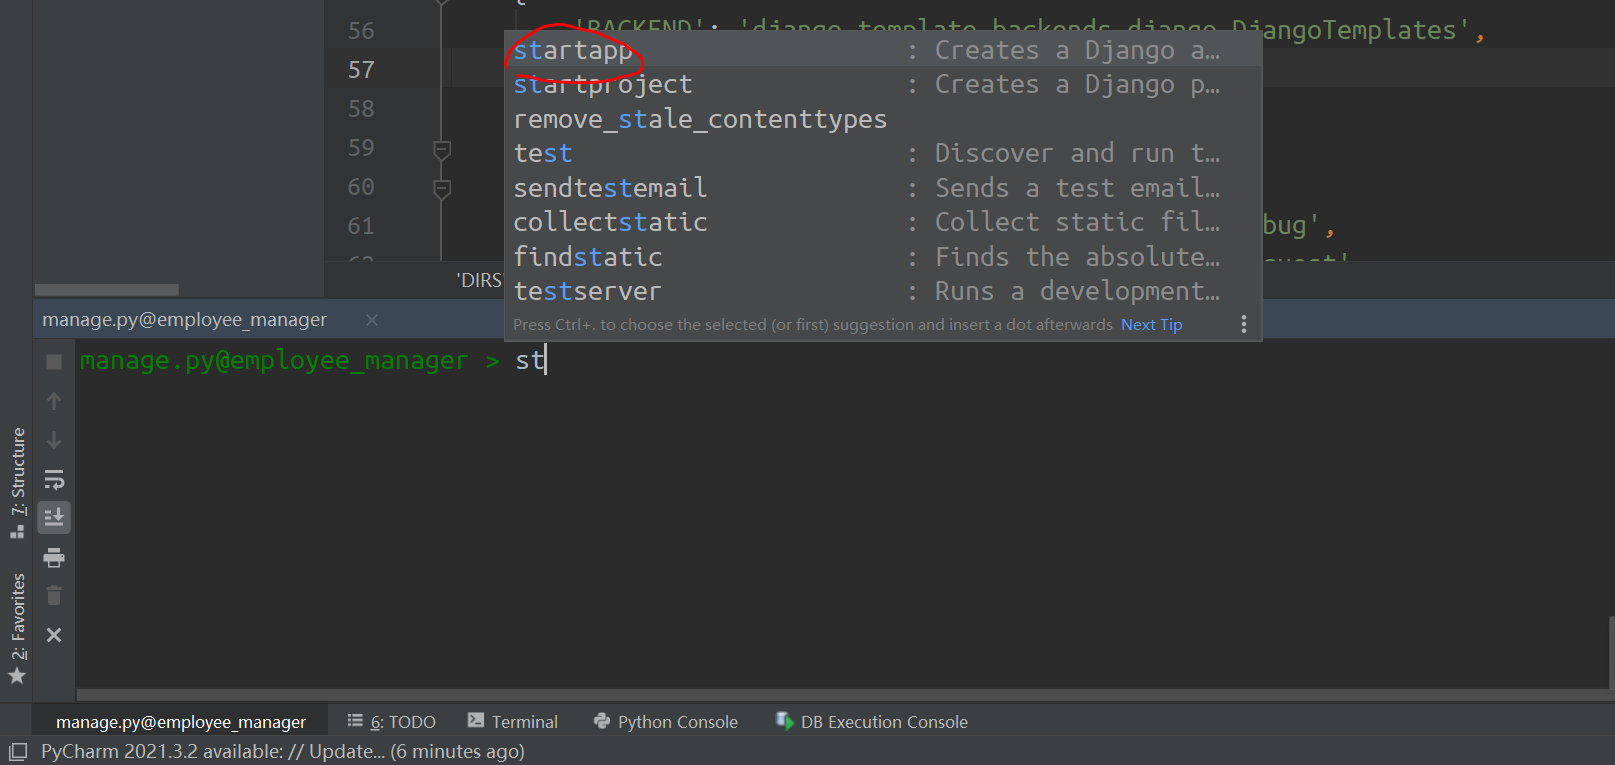
Task: Open the DB Execution Console tab
Action: (871, 722)
